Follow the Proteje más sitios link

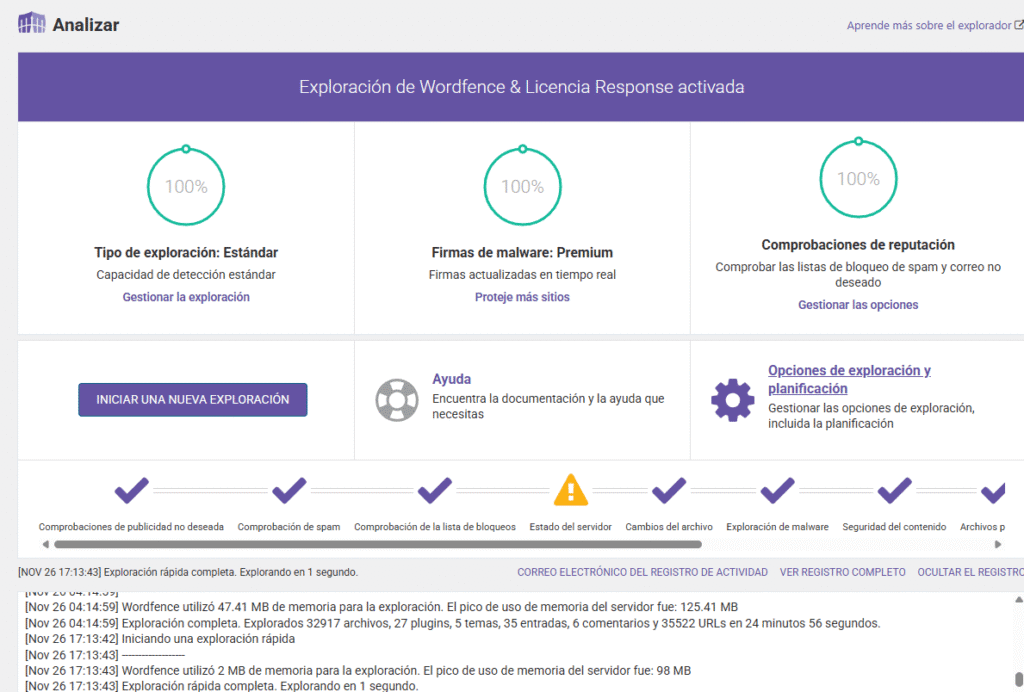click(x=522, y=297)
